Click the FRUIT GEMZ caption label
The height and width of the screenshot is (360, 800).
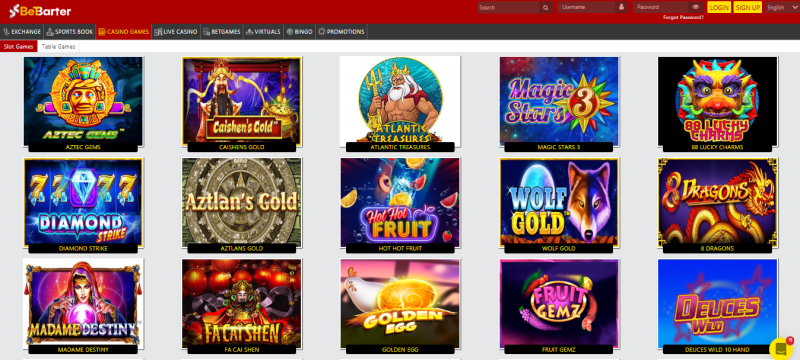pos(559,349)
